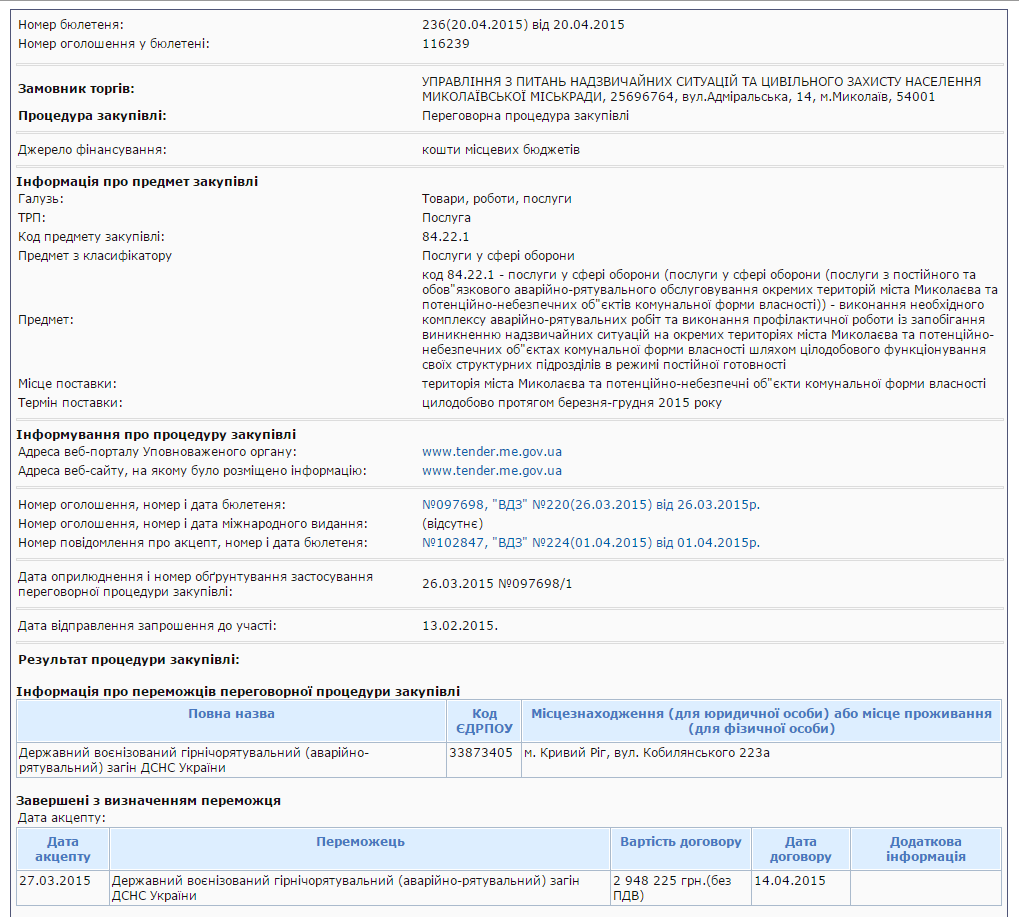
Task: Click the procurement subject code 84.22.1 value
Action: pyautogui.click(x=446, y=237)
